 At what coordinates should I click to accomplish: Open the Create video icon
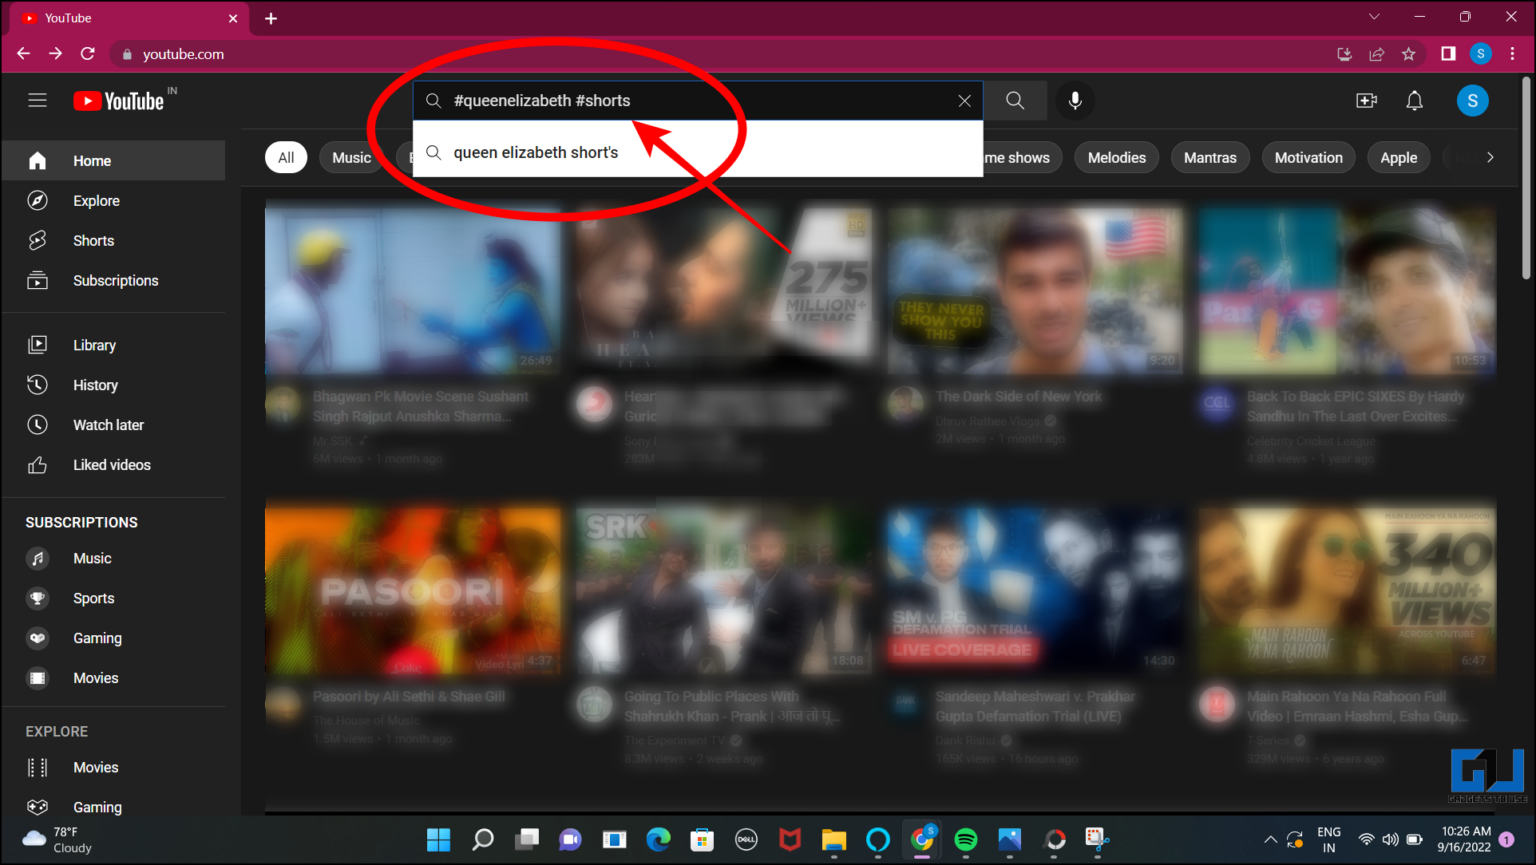pos(1366,100)
